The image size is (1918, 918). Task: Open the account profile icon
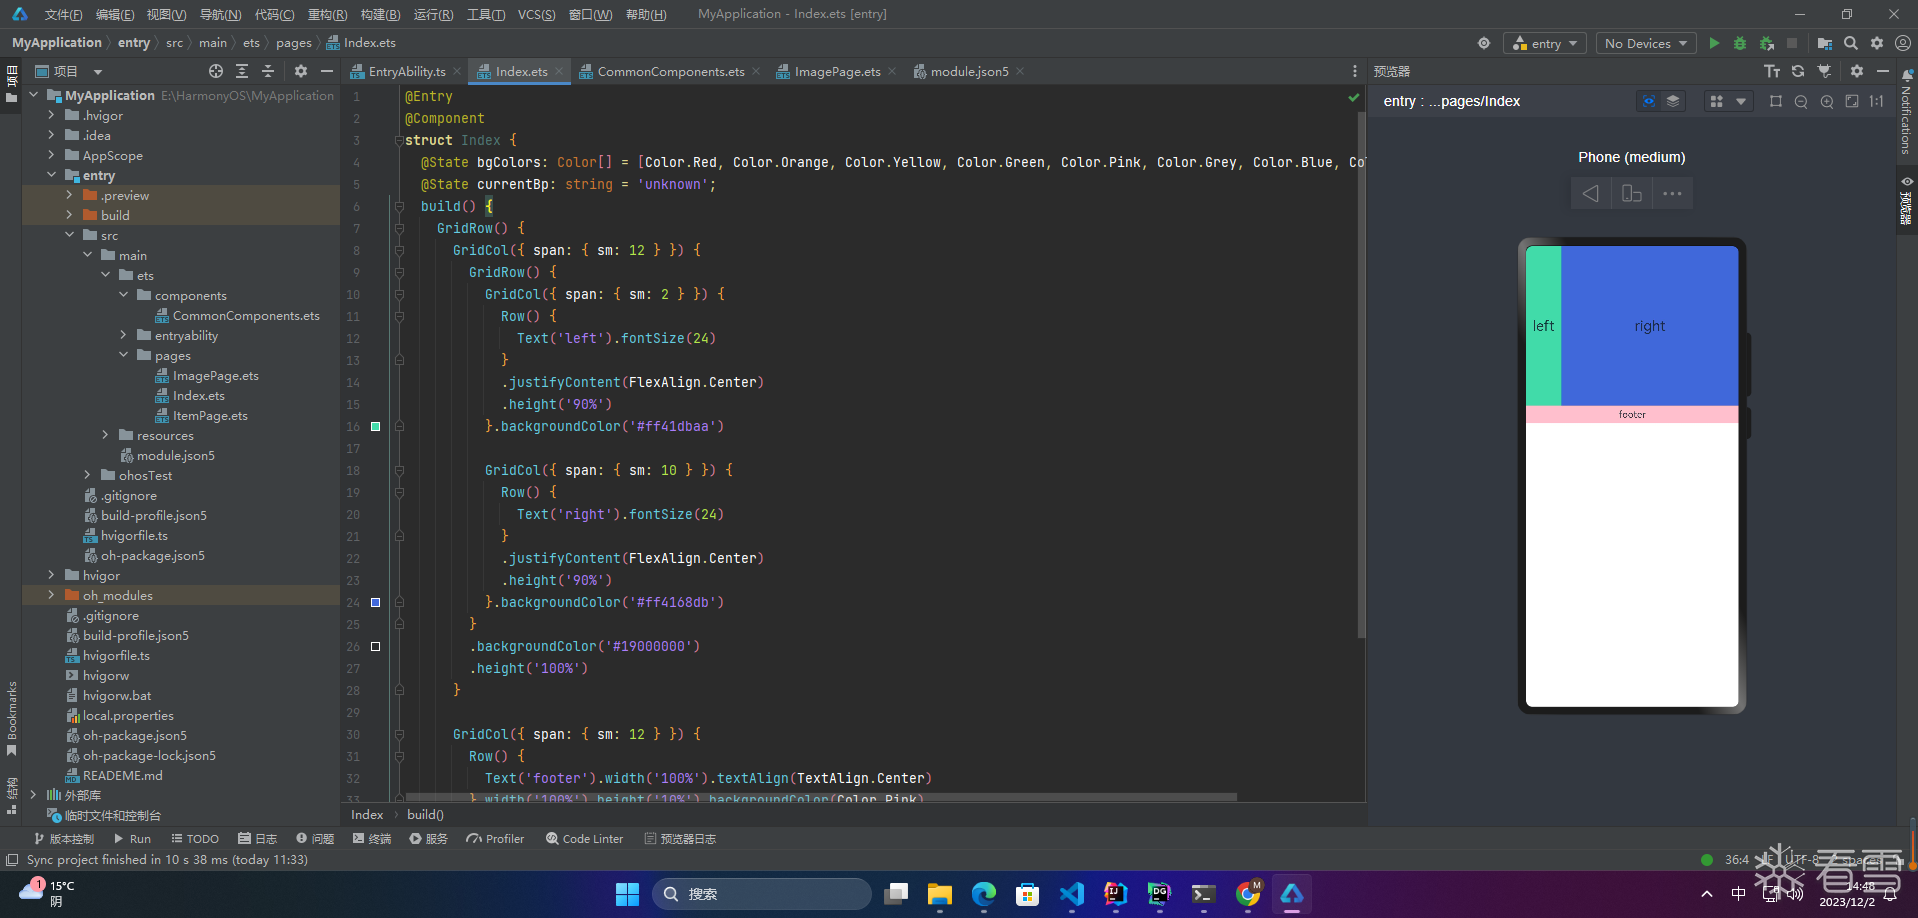pyautogui.click(x=1903, y=43)
